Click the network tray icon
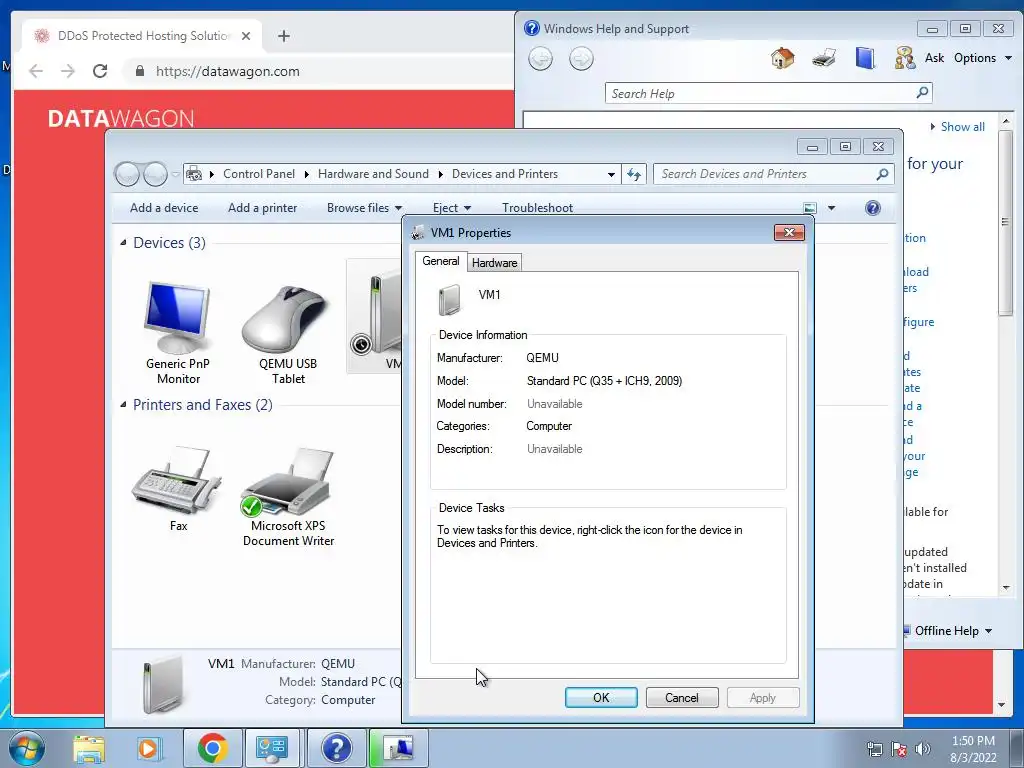Screen dimensions: 1024x768 (874, 748)
